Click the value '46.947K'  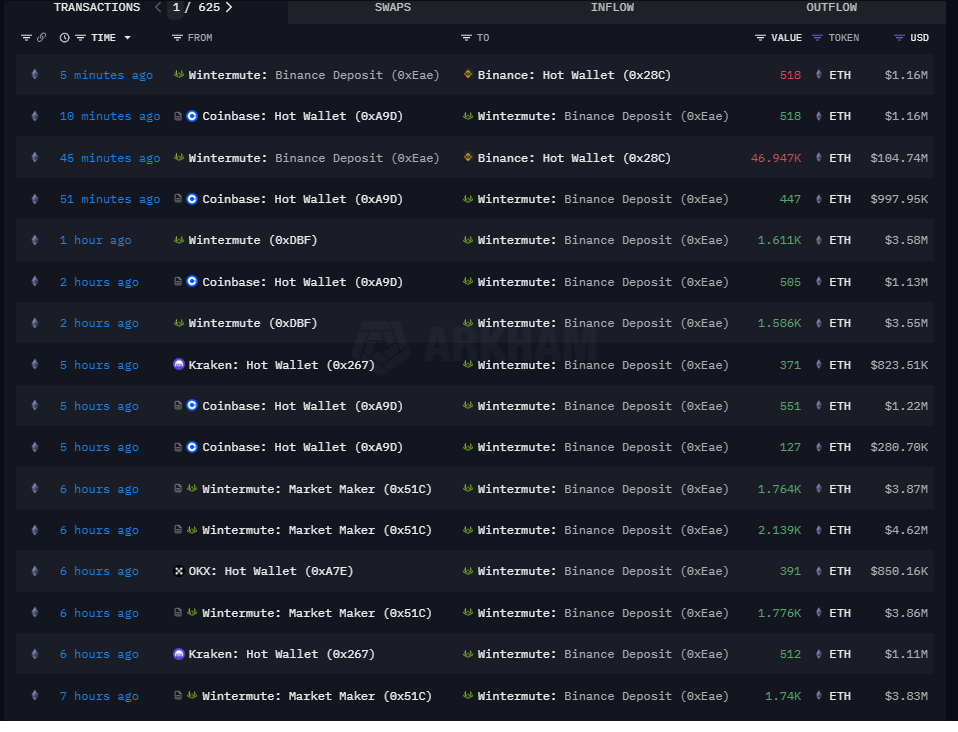tap(776, 158)
